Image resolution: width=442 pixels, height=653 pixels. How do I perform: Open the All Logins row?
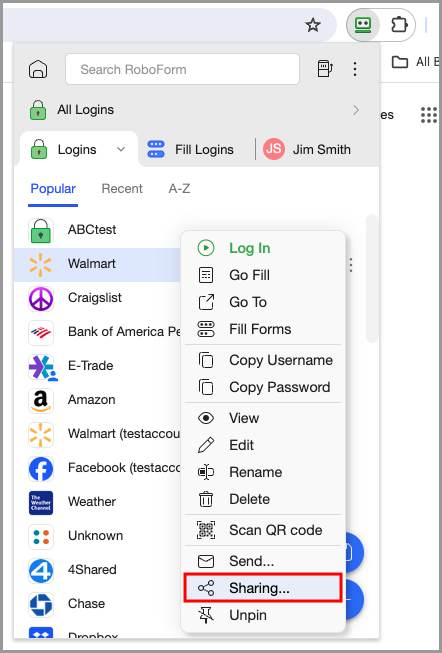196,110
